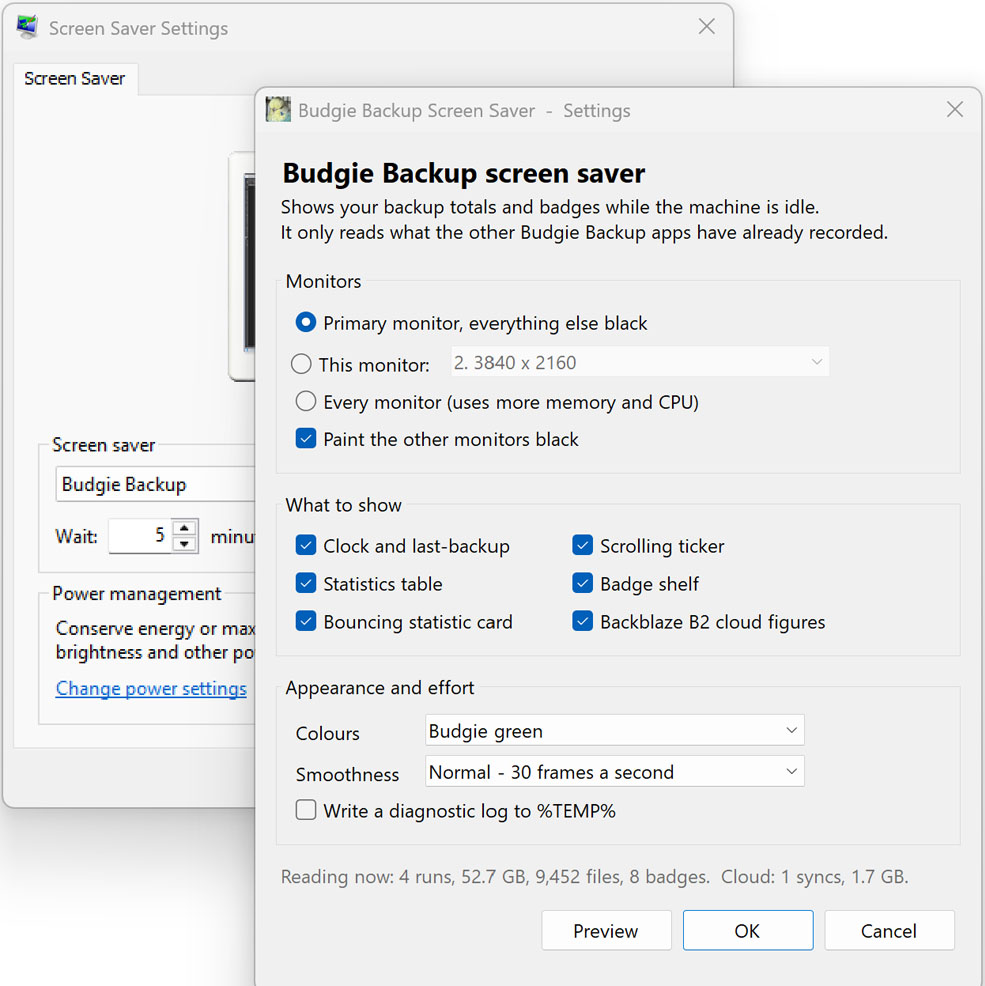985x986 pixels.
Task: Expand the Smoothness dropdown
Action: click(x=615, y=772)
